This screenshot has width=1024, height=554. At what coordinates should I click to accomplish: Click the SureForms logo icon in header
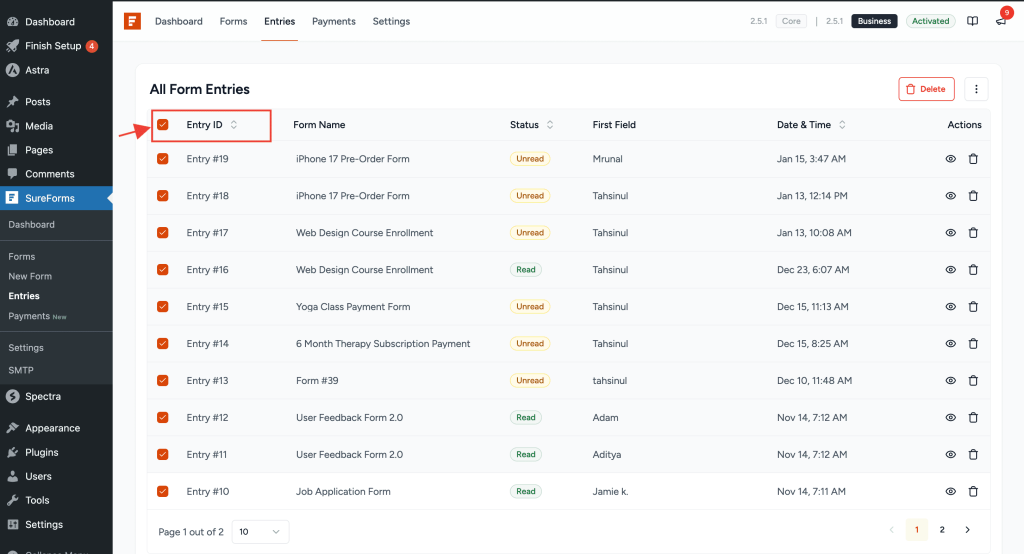coord(133,21)
